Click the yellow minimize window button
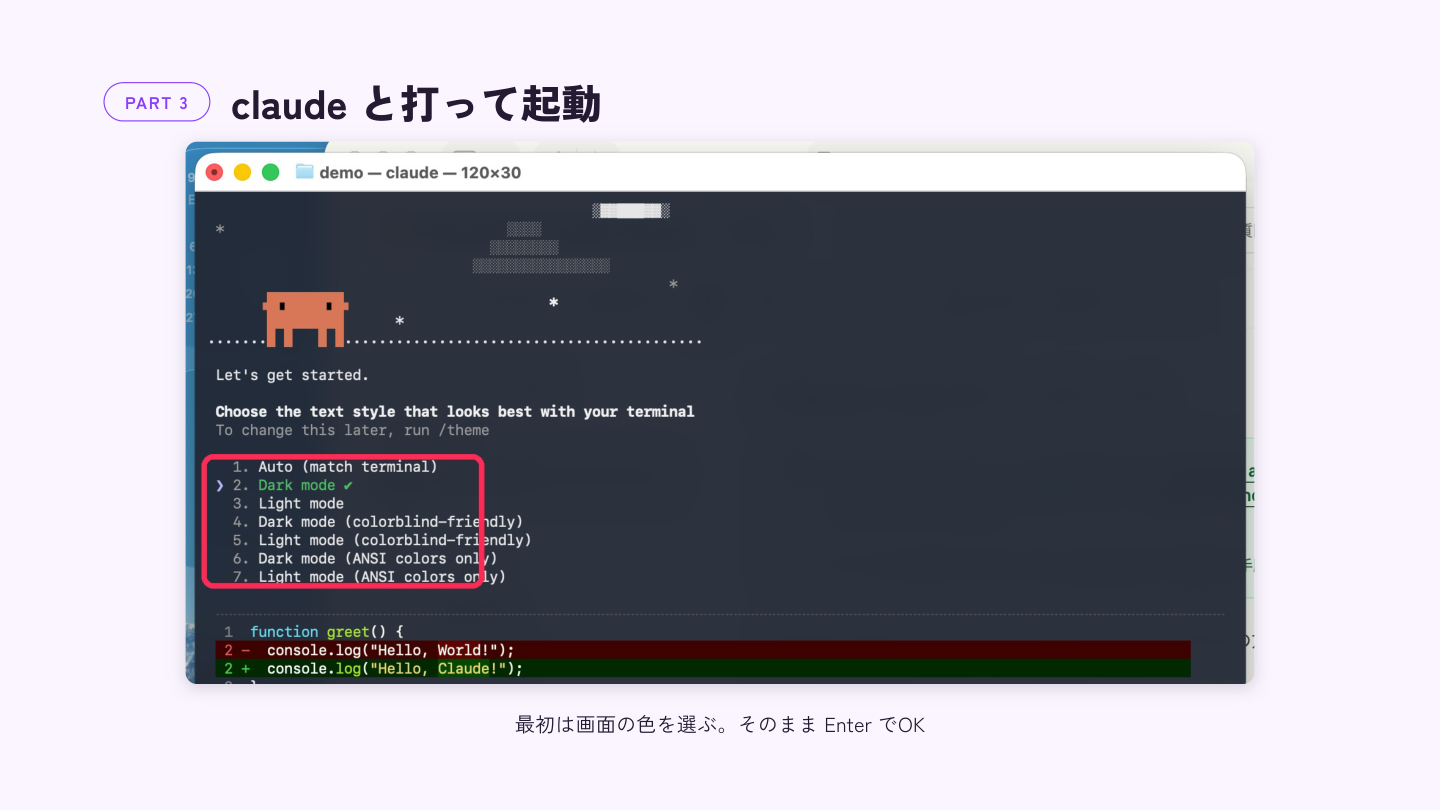This screenshot has width=1440, height=810. pyautogui.click(x=242, y=172)
